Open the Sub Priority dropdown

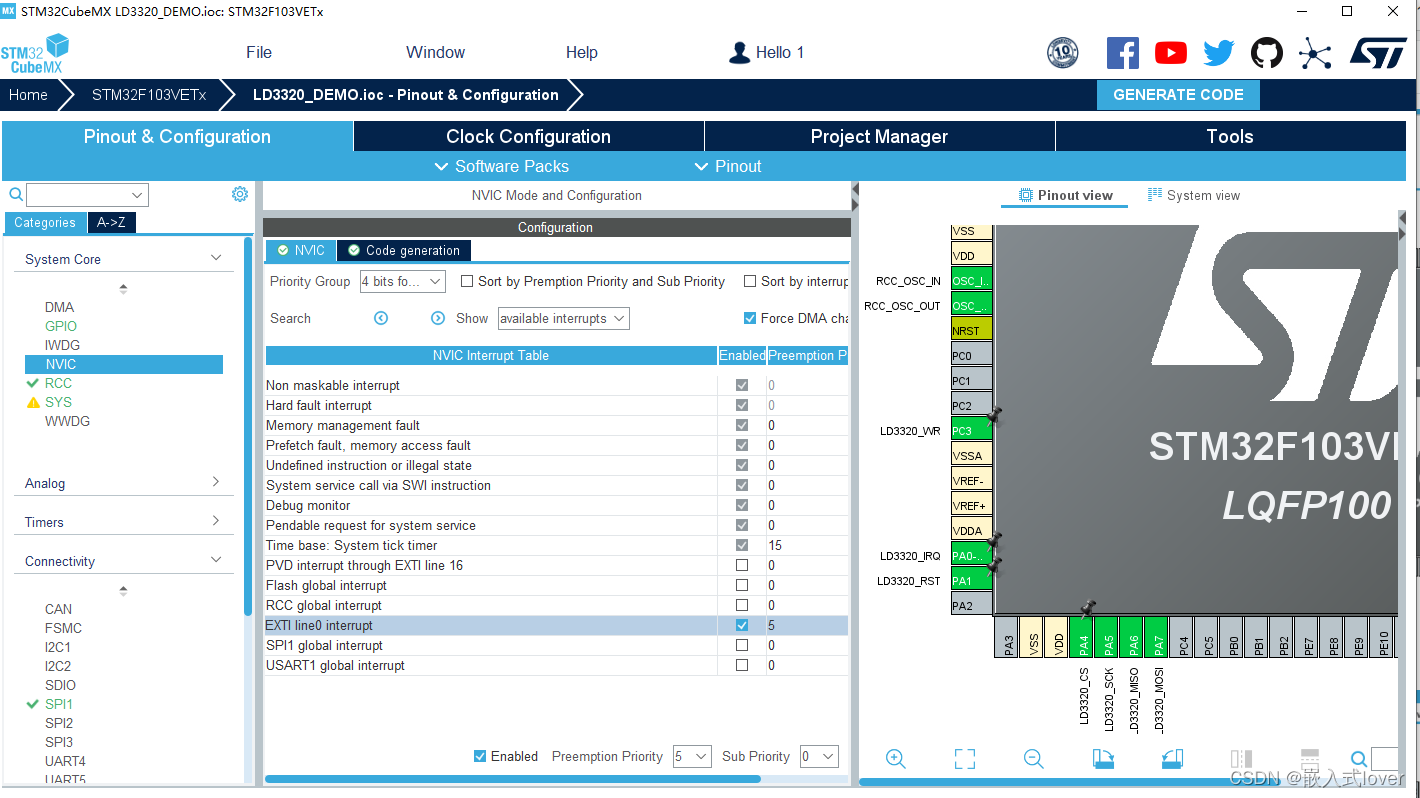tap(819, 756)
